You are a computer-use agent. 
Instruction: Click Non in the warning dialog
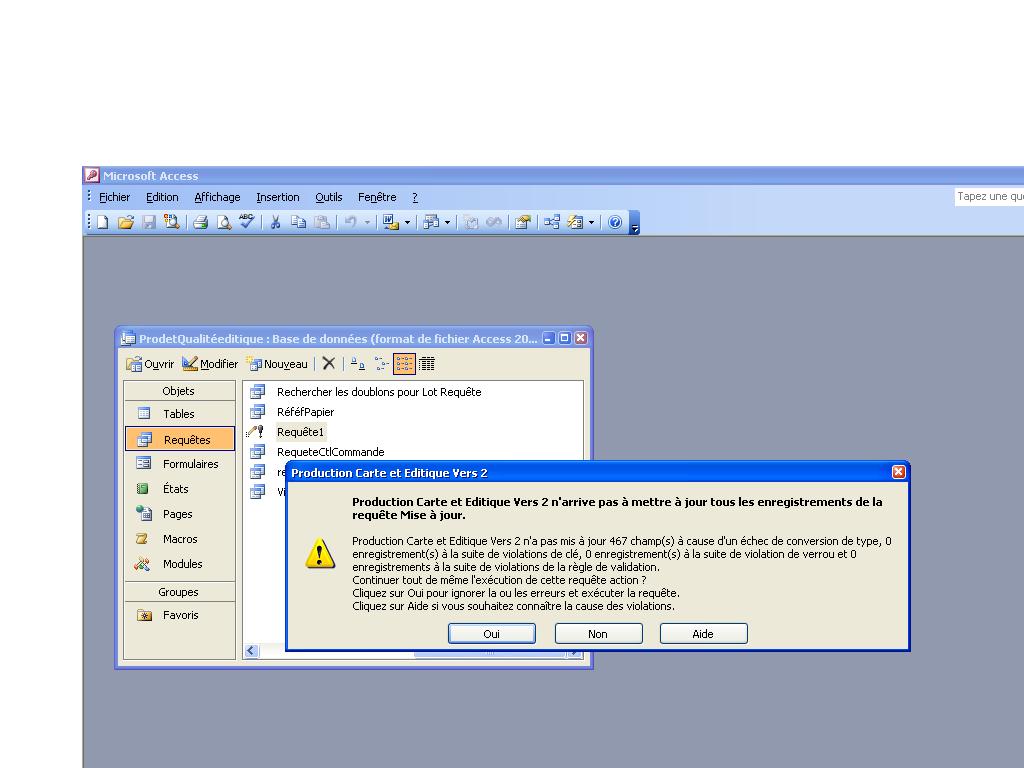[598, 633]
